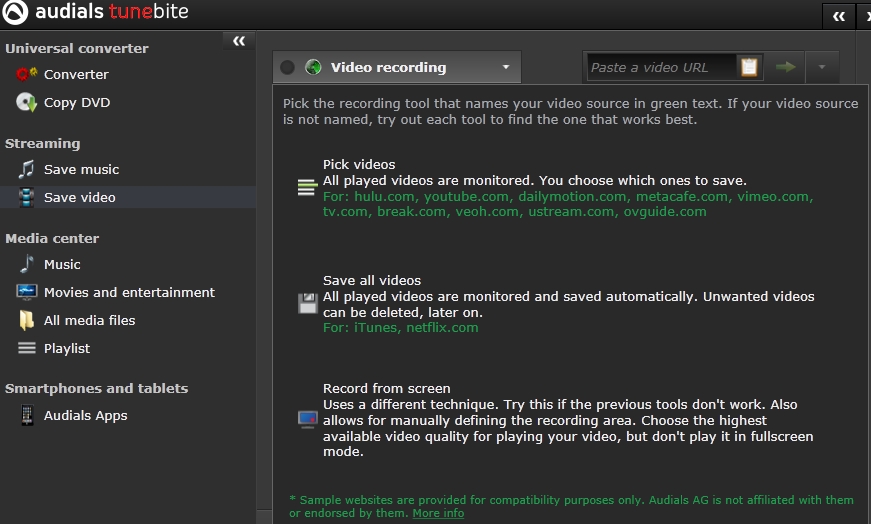Click the Save video filmstrip icon
The width and height of the screenshot is (871, 524).
26,197
